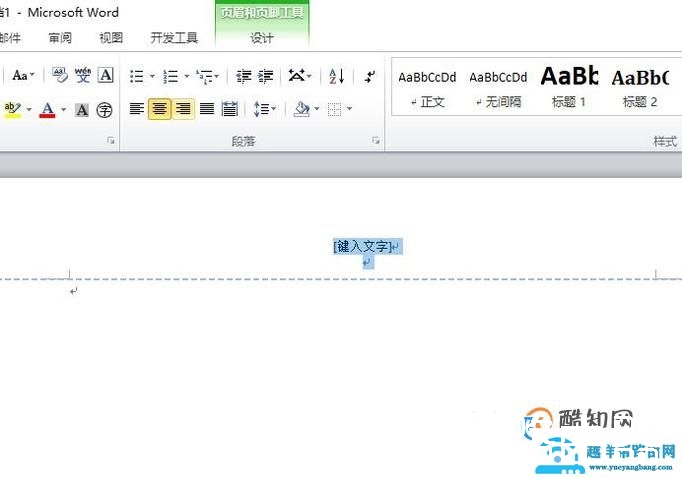
Task: Switch to the 设计 tab
Action: [x=261, y=38]
